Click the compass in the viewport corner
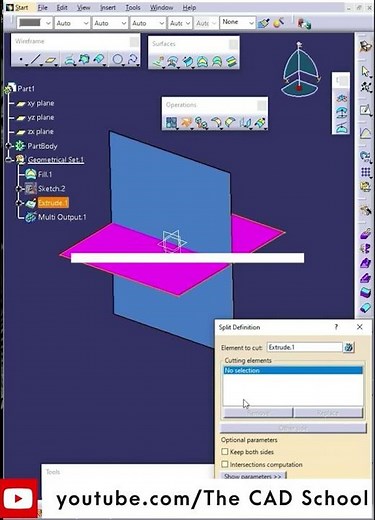The height and width of the screenshot is (520, 375). pyautogui.click(x=300, y=69)
